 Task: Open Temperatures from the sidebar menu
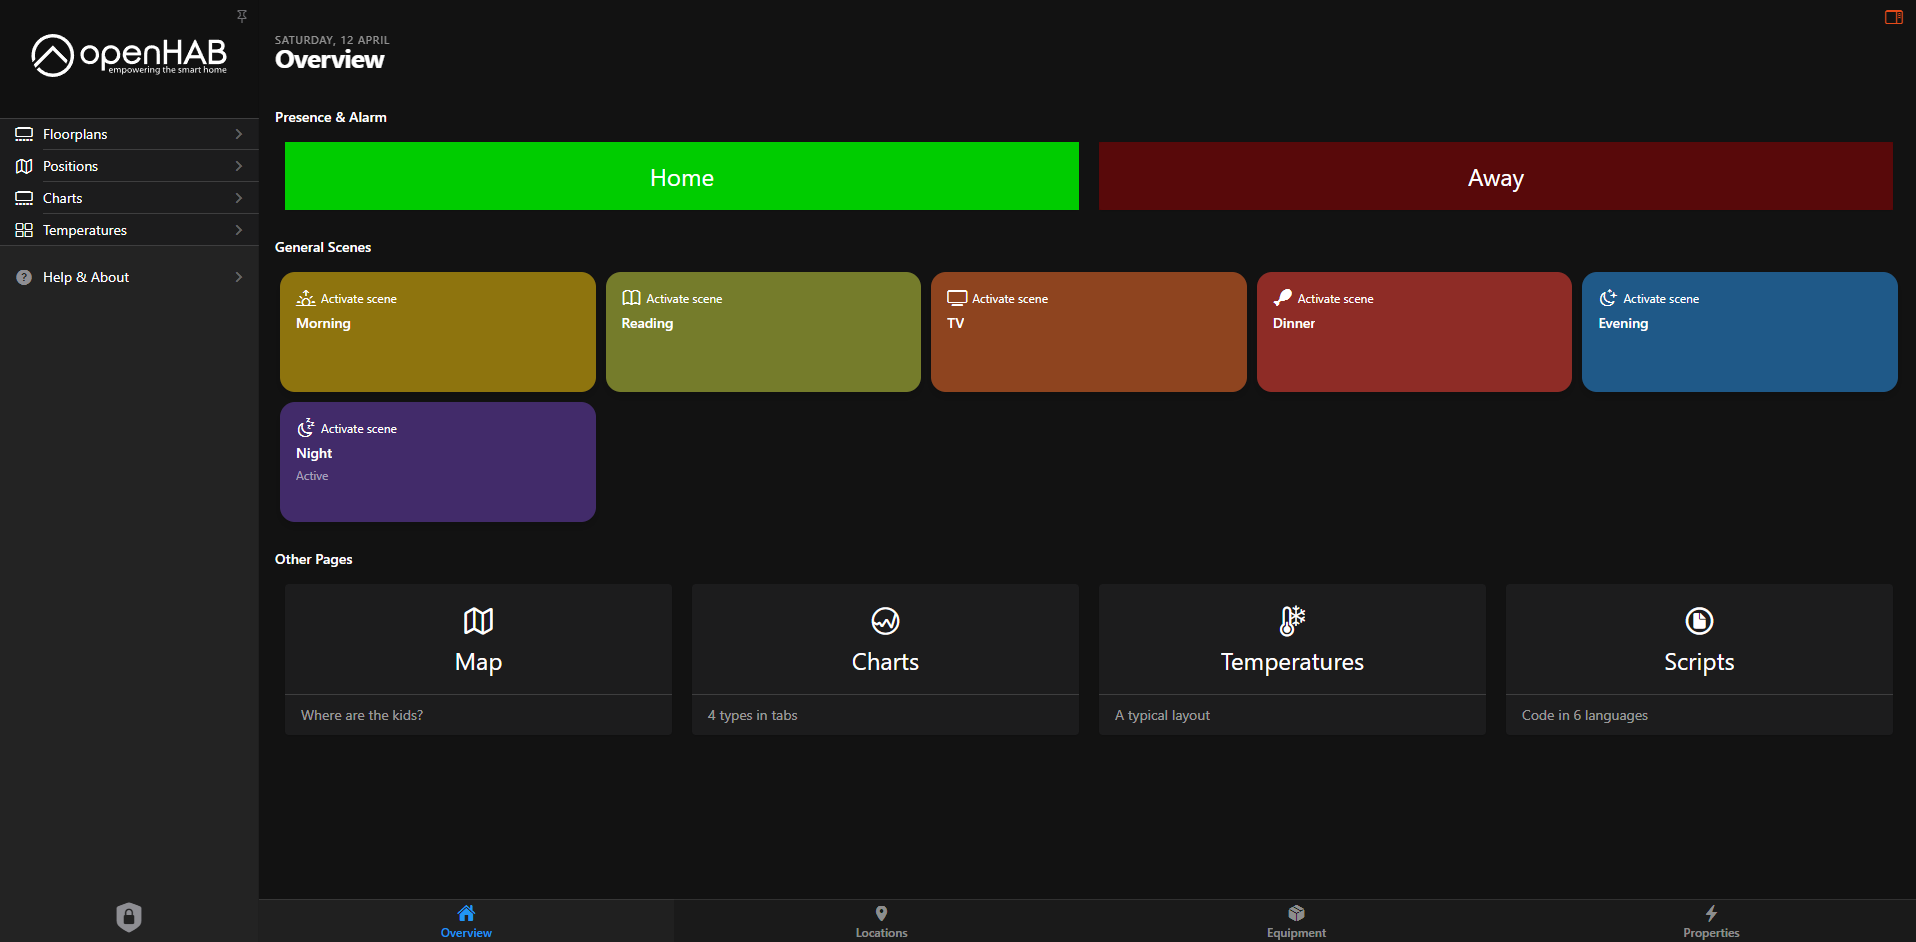(85, 230)
